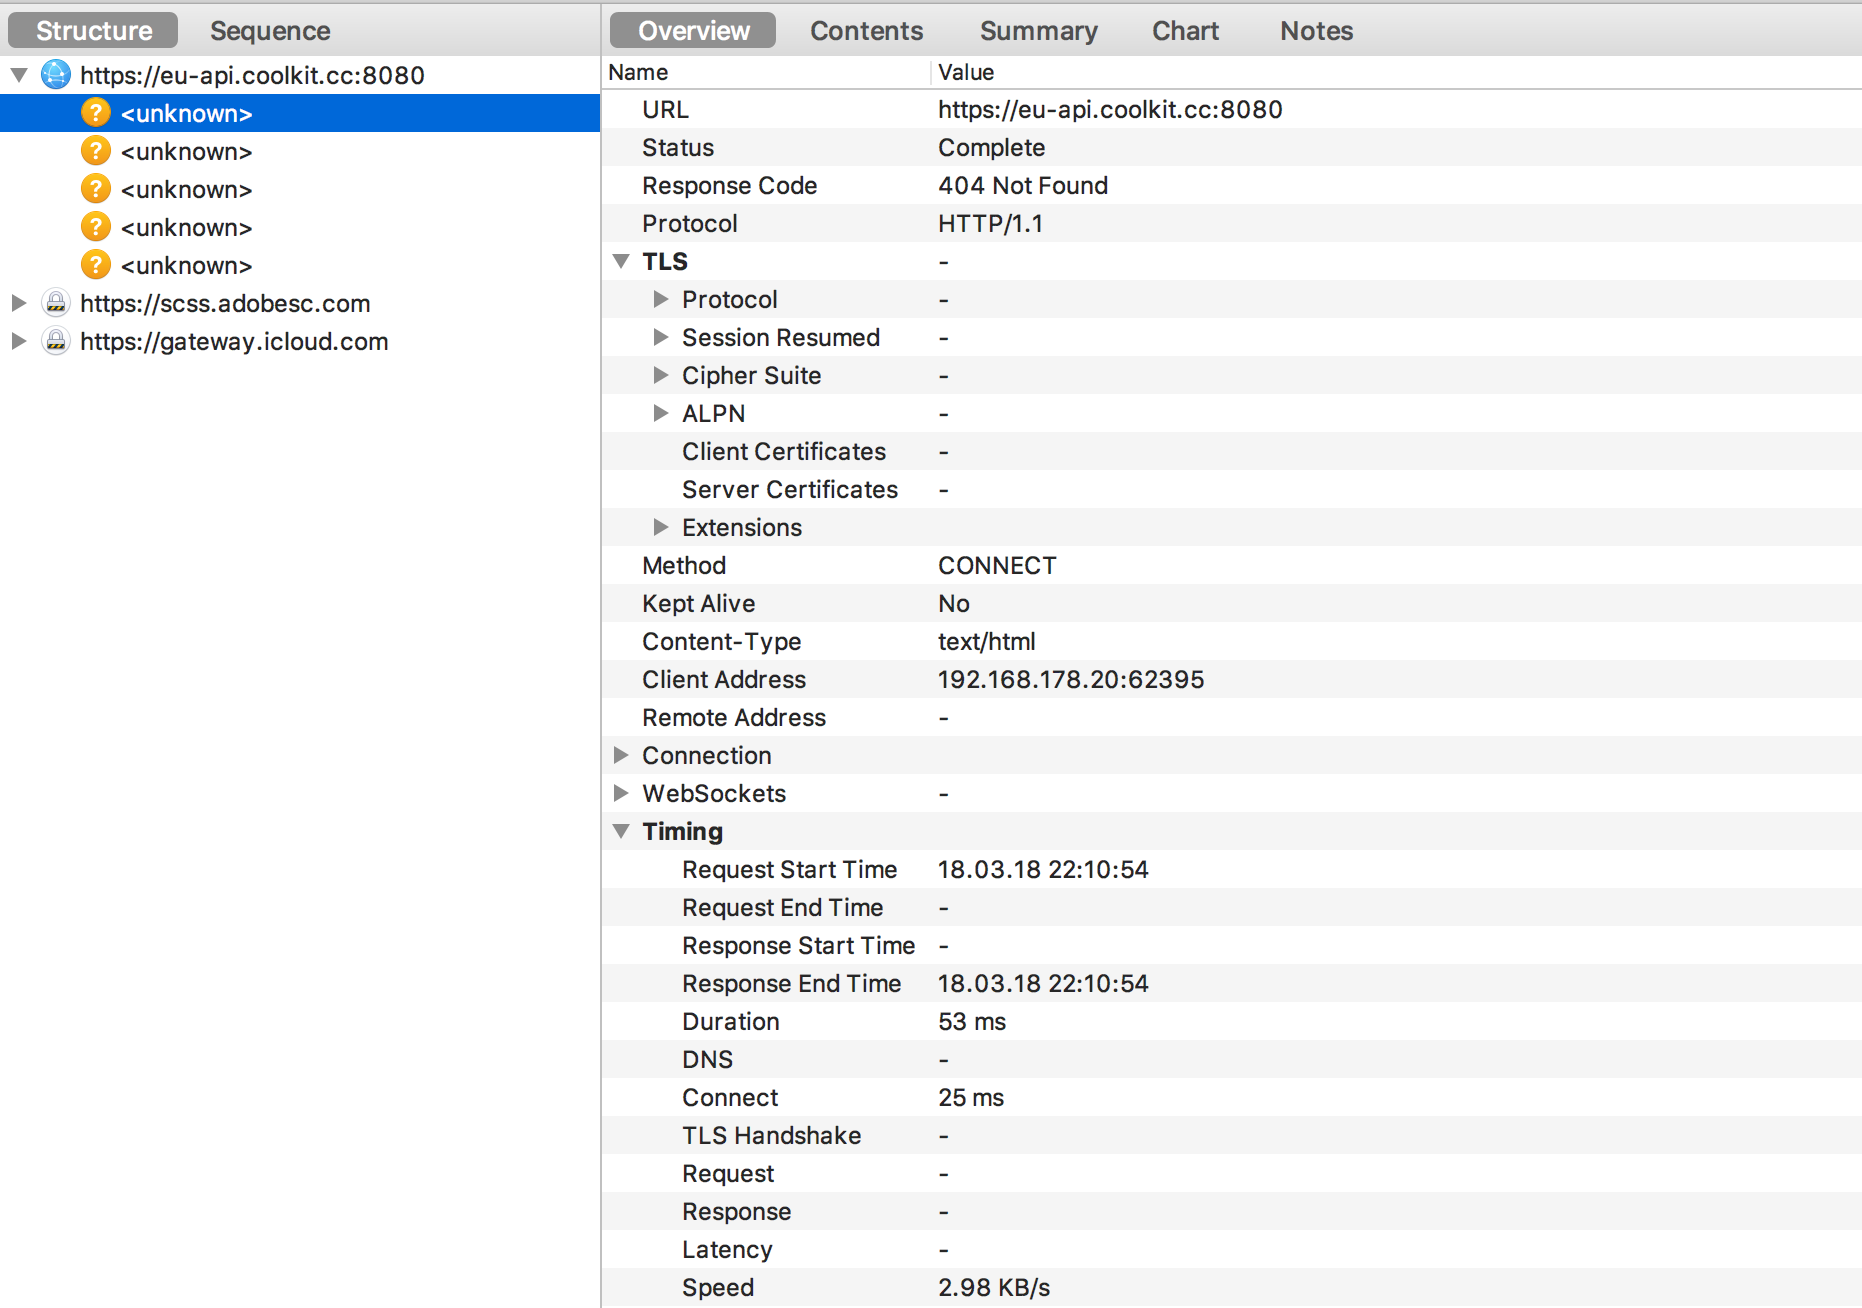Collapse the TLS section
Image resolution: width=1862 pixels, height=1308 pixels.
pyautogui.click(x=621, y=261)
